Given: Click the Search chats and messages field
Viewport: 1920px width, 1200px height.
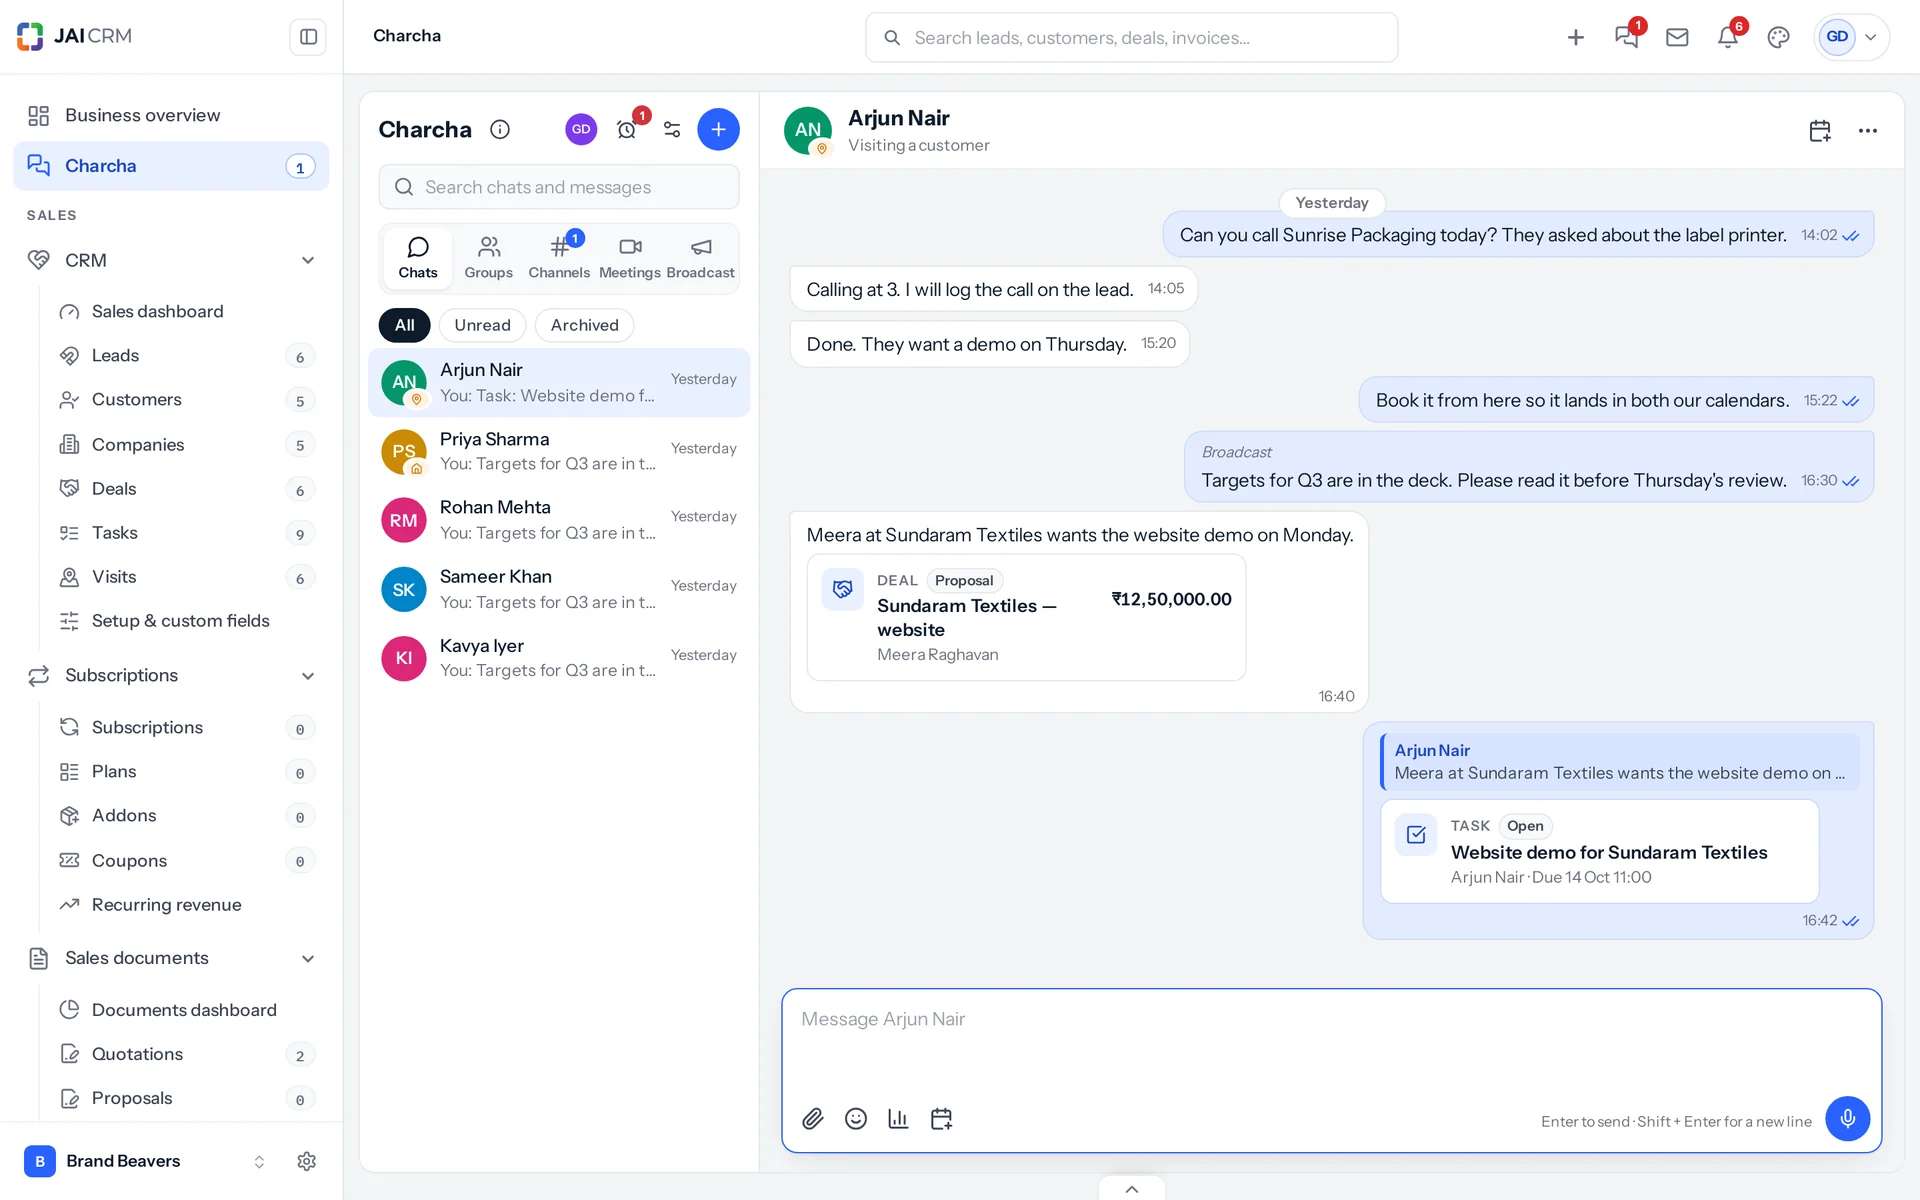Looking at the screenshot, I should point(559,187).
